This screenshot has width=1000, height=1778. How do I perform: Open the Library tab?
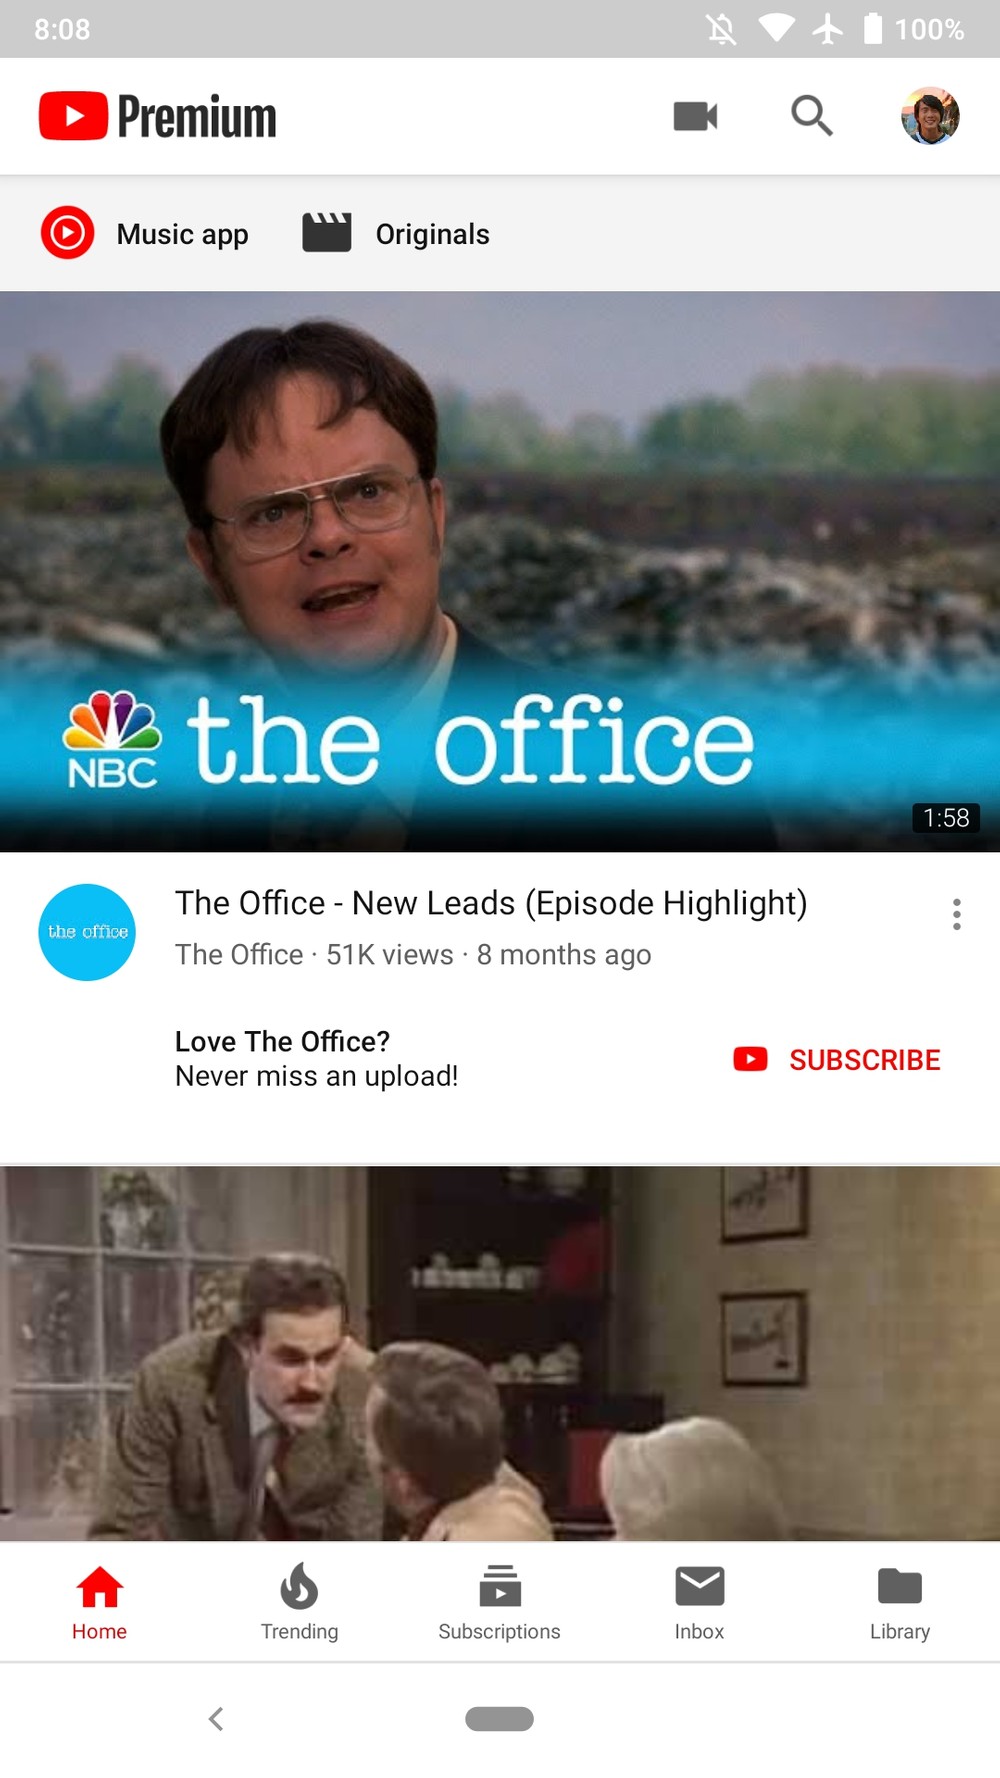[x=900, y=1602]
